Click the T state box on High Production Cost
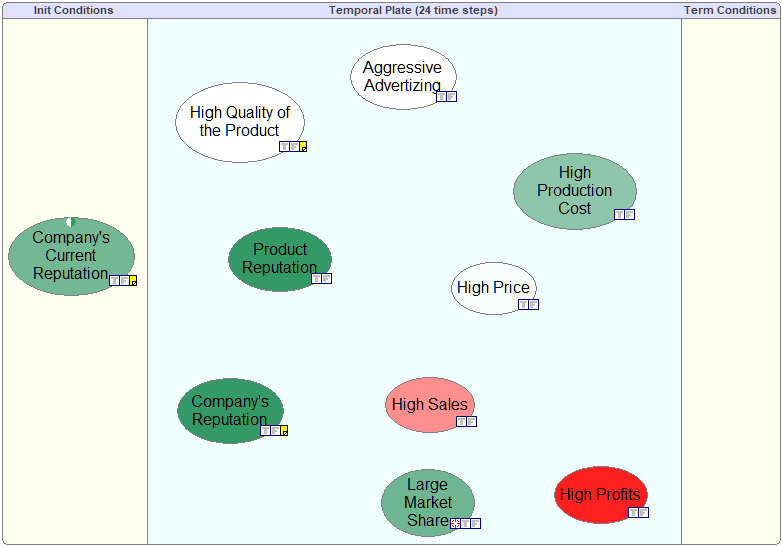Image resolution: width=782 pixels, height=546 pixels. (619, 214)
